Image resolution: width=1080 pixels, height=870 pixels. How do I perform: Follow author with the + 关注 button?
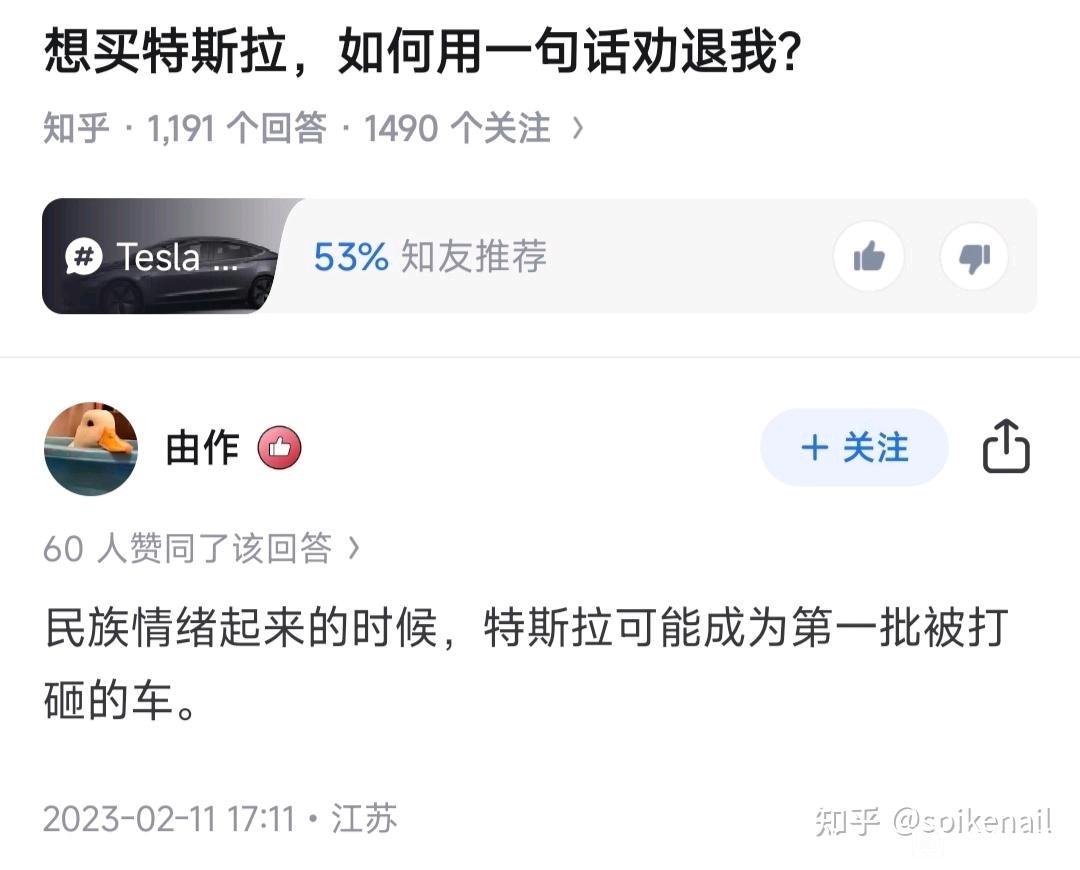(854, 447)
